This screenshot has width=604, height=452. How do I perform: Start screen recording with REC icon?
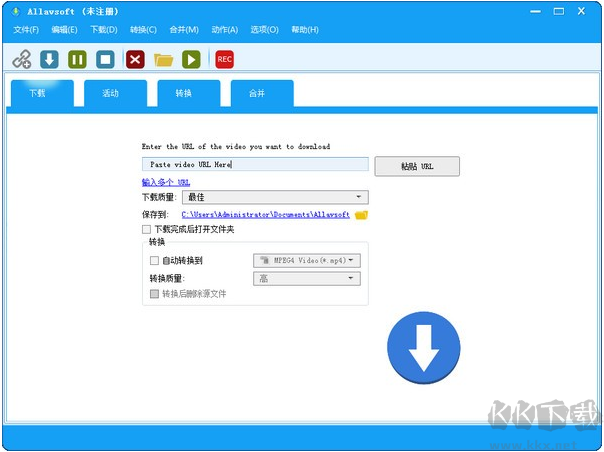(x=224, y=59)
